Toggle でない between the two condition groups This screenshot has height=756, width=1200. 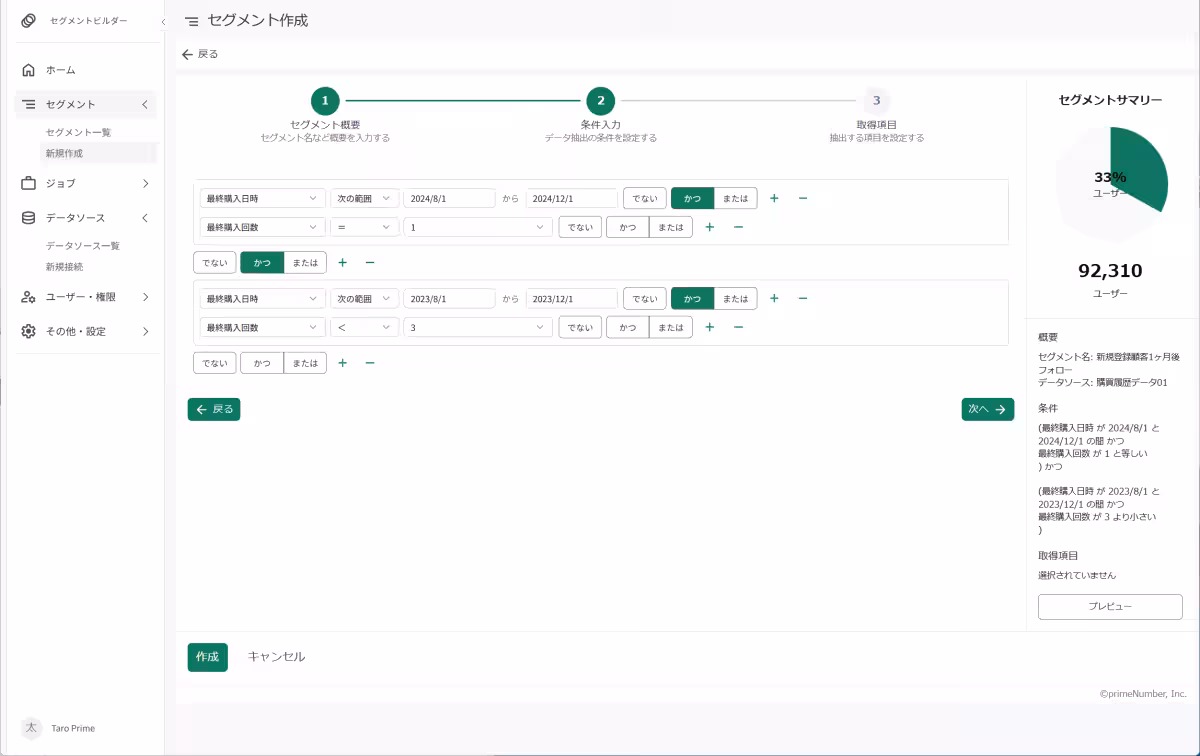(215, 263)
